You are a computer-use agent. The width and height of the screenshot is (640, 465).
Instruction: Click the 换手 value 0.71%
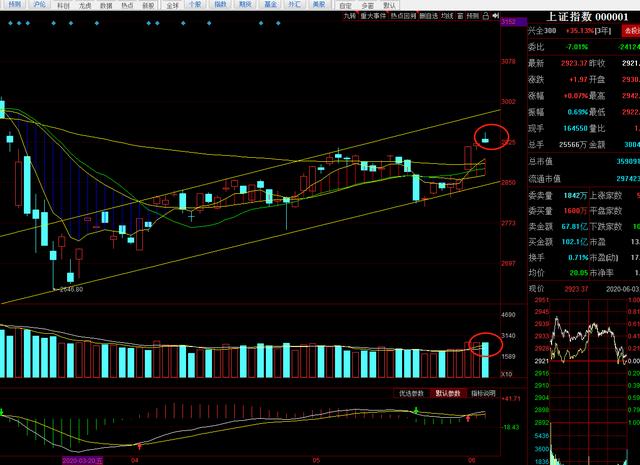click(578, 258)
